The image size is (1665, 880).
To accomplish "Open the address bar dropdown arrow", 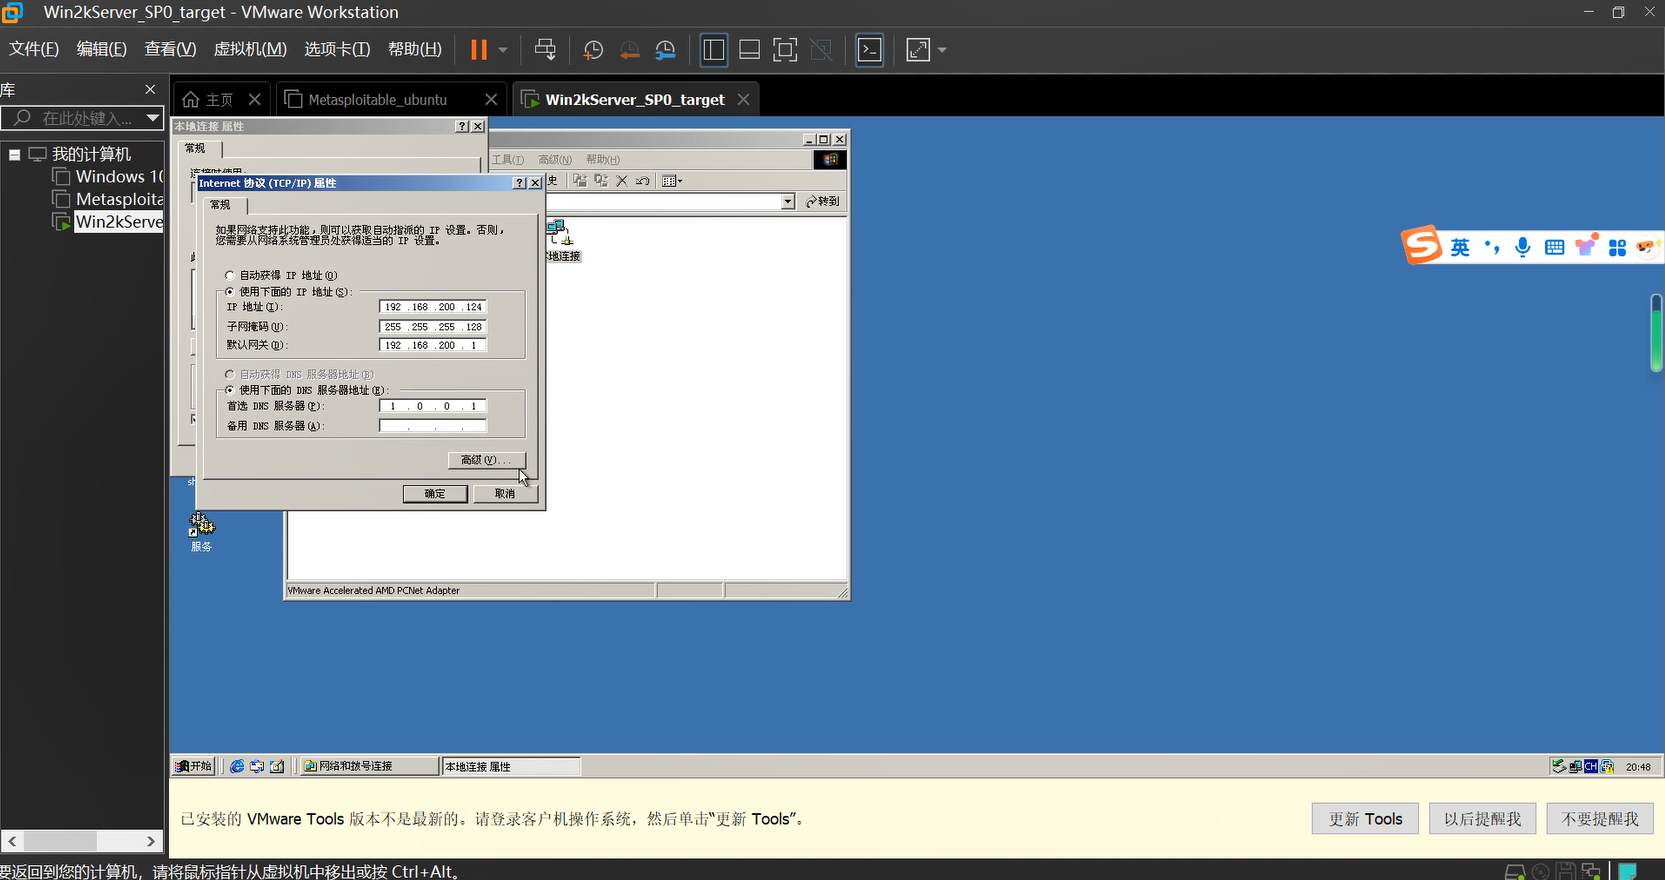I will pyautogui.click(x=788, y=202).
